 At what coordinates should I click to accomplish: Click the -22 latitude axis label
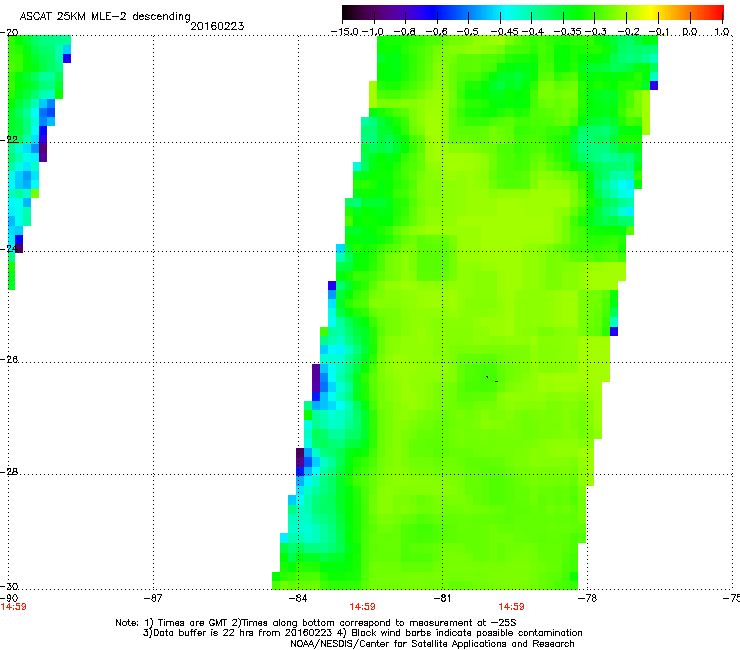pyautogui.click(x=10, y=140)
